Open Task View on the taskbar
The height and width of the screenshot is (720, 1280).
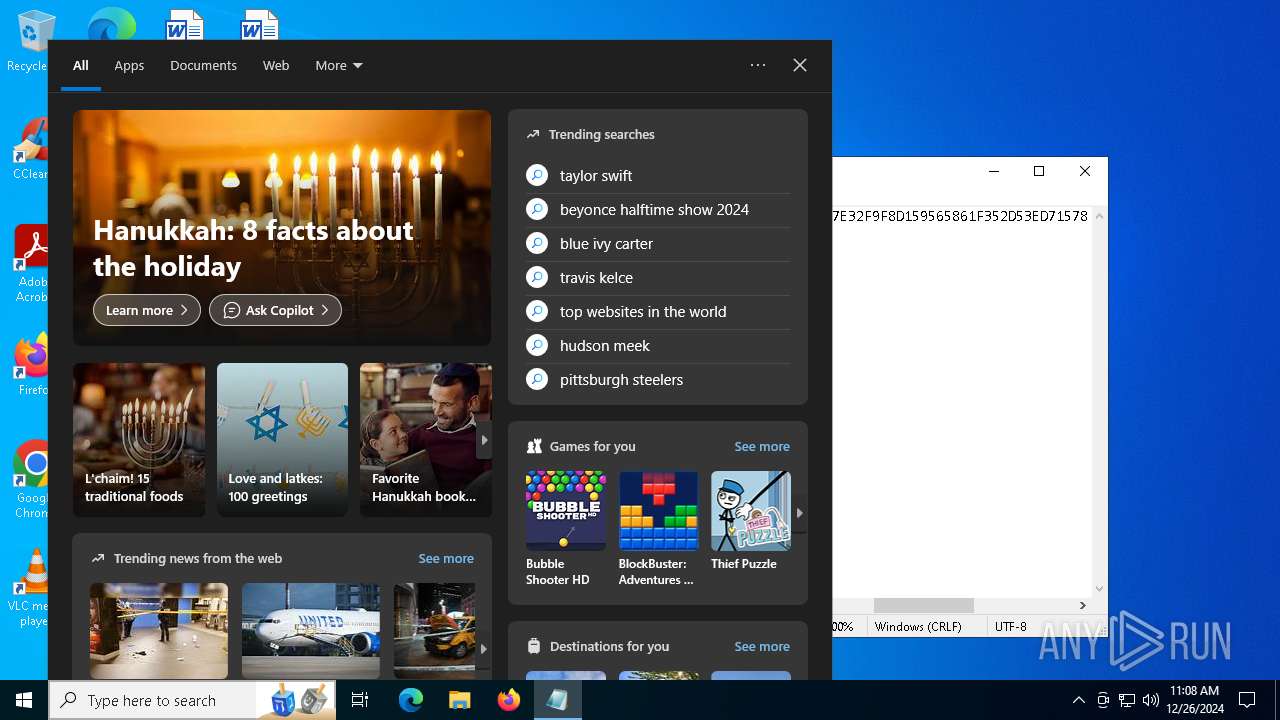[360, 700]
